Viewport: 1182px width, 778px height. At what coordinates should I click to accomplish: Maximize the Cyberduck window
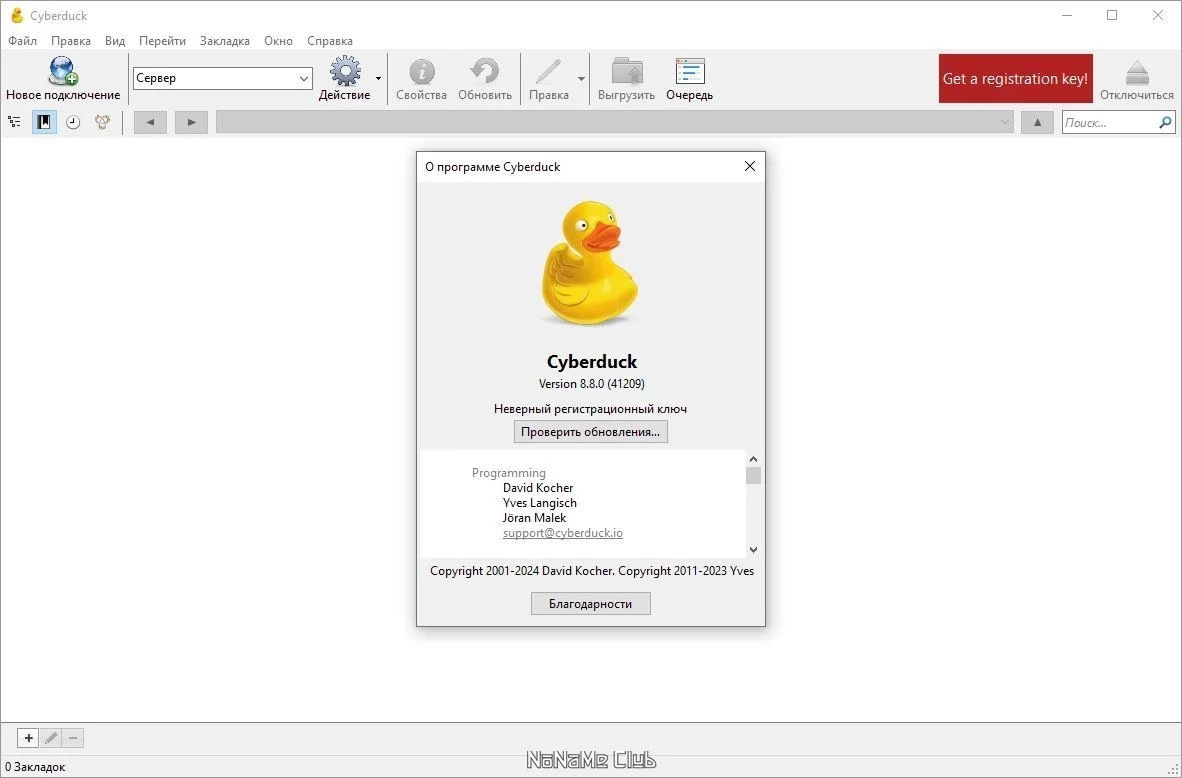pos(1112,15)
